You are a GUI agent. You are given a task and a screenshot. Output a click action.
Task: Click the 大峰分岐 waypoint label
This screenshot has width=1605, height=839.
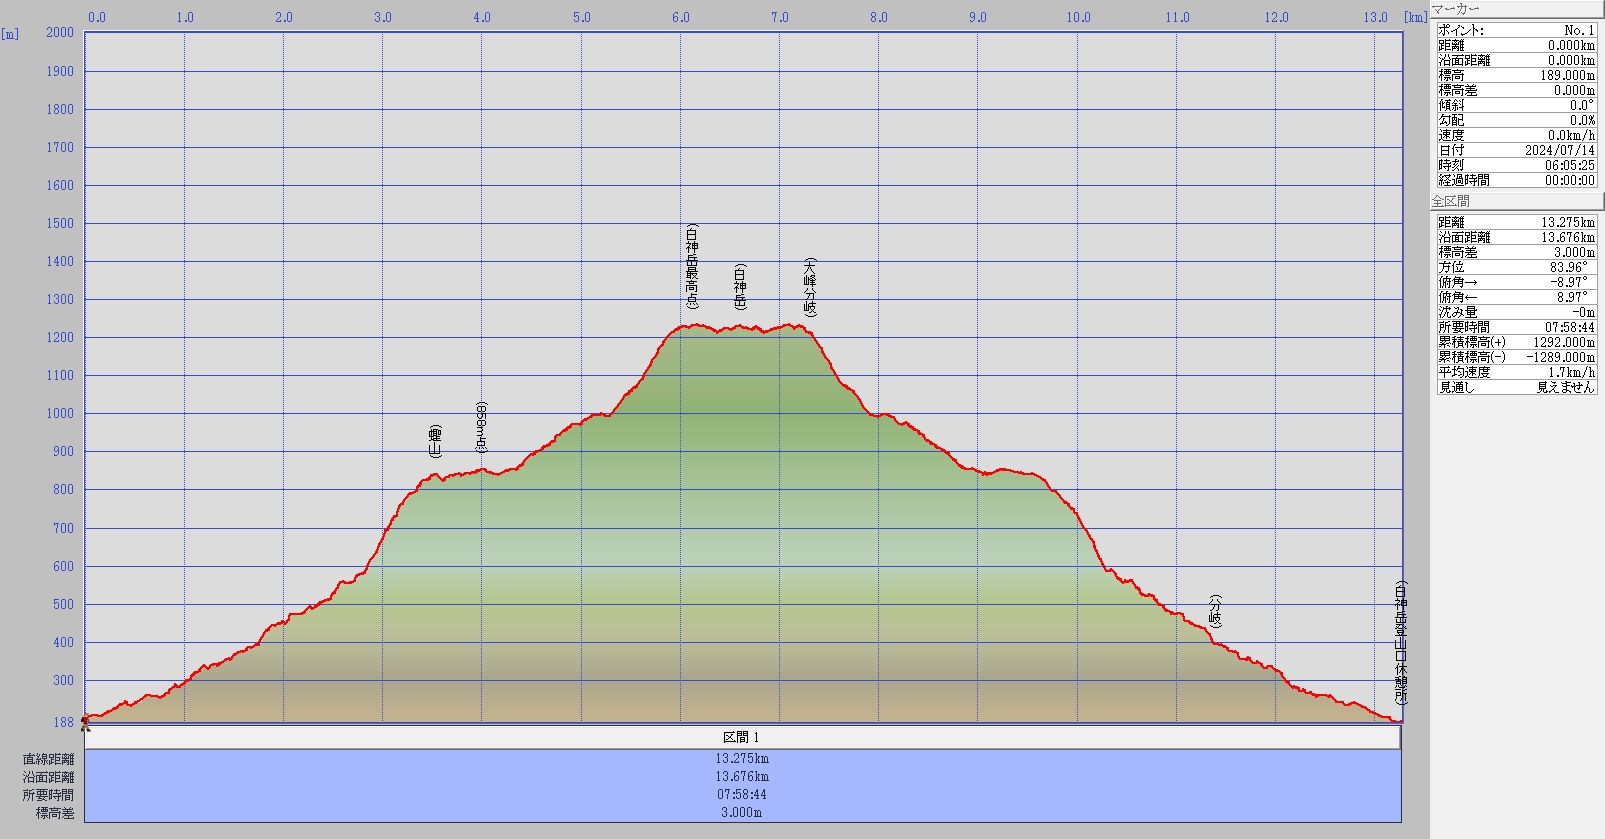[809, 287]
